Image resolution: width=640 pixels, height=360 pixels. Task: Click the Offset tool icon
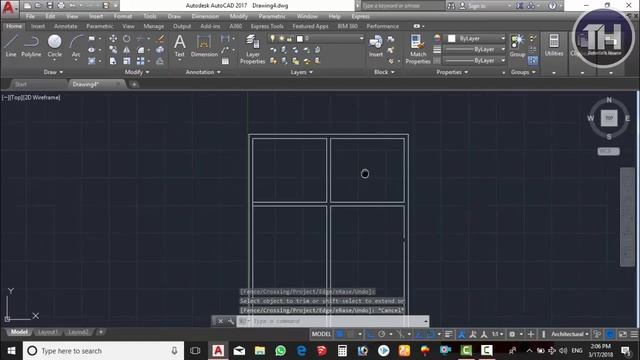[x=160, y=61]
